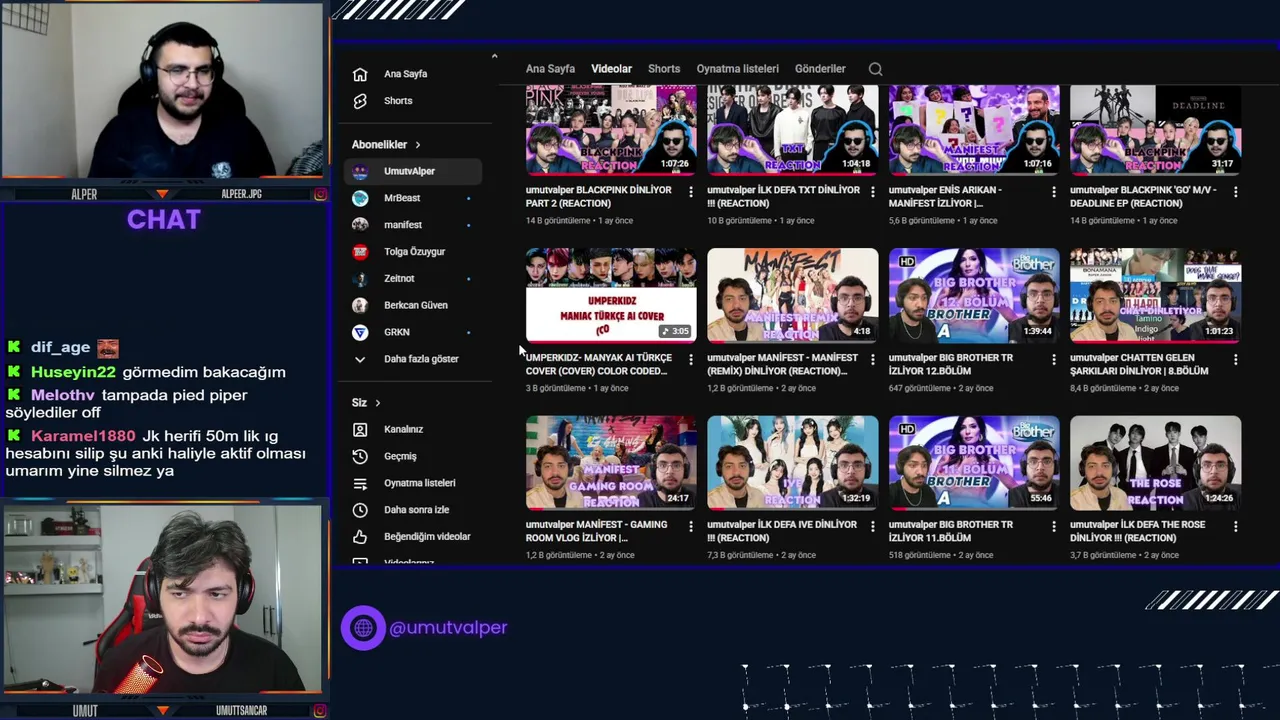Open options menu for GAMING ROOM VLOG video
This screenshot has height=720, width=1280.
(x=691, y=527)
